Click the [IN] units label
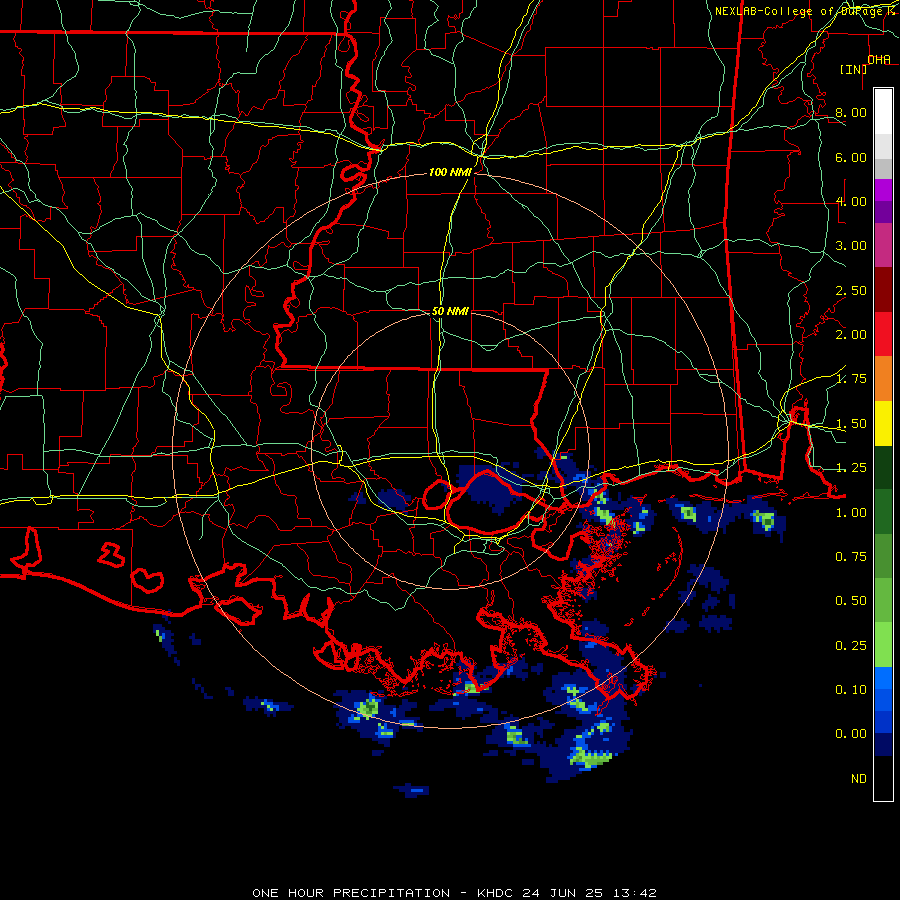Screen dimensions: 900x900 pyautogui.click(x=854, y=69)
